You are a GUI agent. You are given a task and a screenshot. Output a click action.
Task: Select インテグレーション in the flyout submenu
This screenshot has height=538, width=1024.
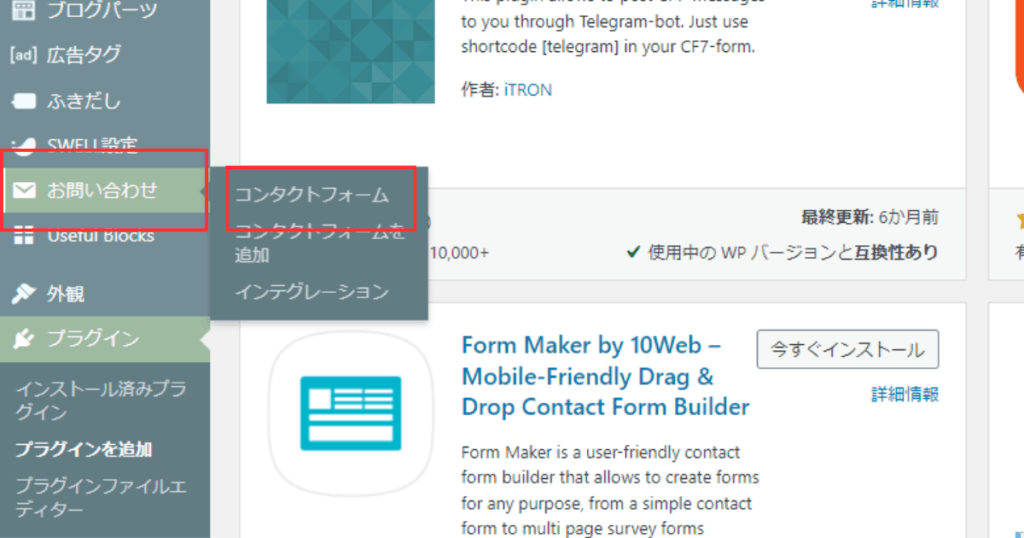click(x=312, y=291)
